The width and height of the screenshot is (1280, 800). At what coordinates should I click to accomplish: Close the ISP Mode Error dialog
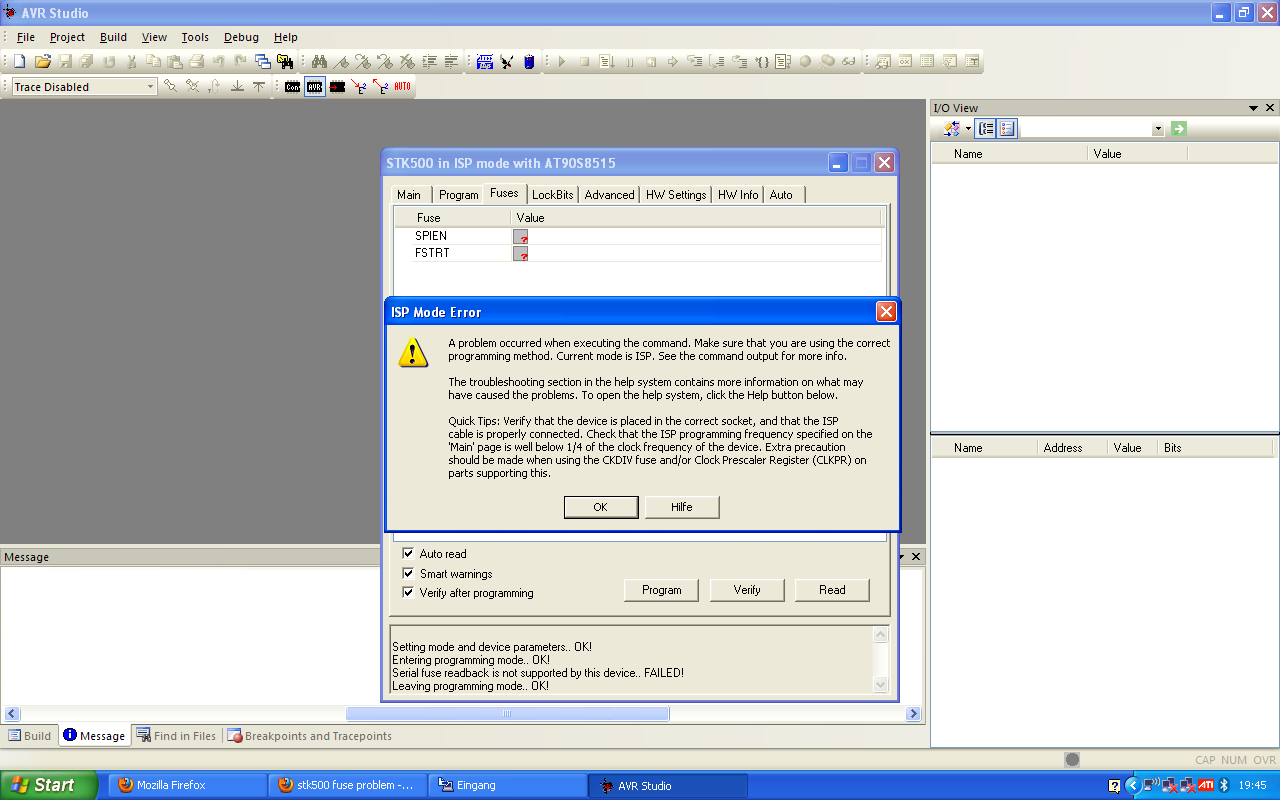coord(886,312)
